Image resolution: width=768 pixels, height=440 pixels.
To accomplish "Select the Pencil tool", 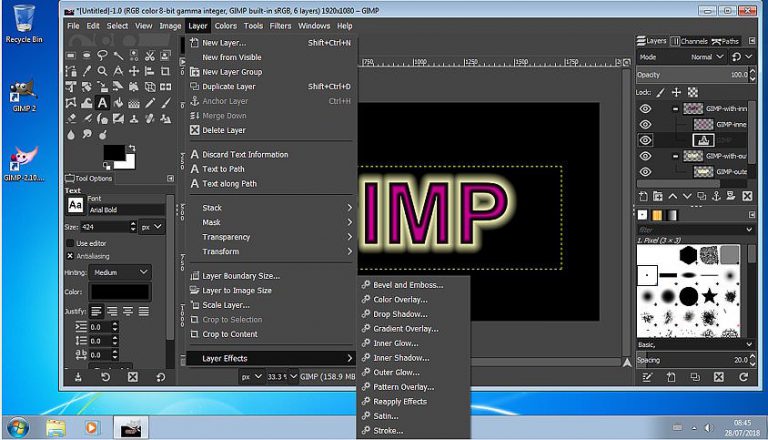I will (149, 102).
